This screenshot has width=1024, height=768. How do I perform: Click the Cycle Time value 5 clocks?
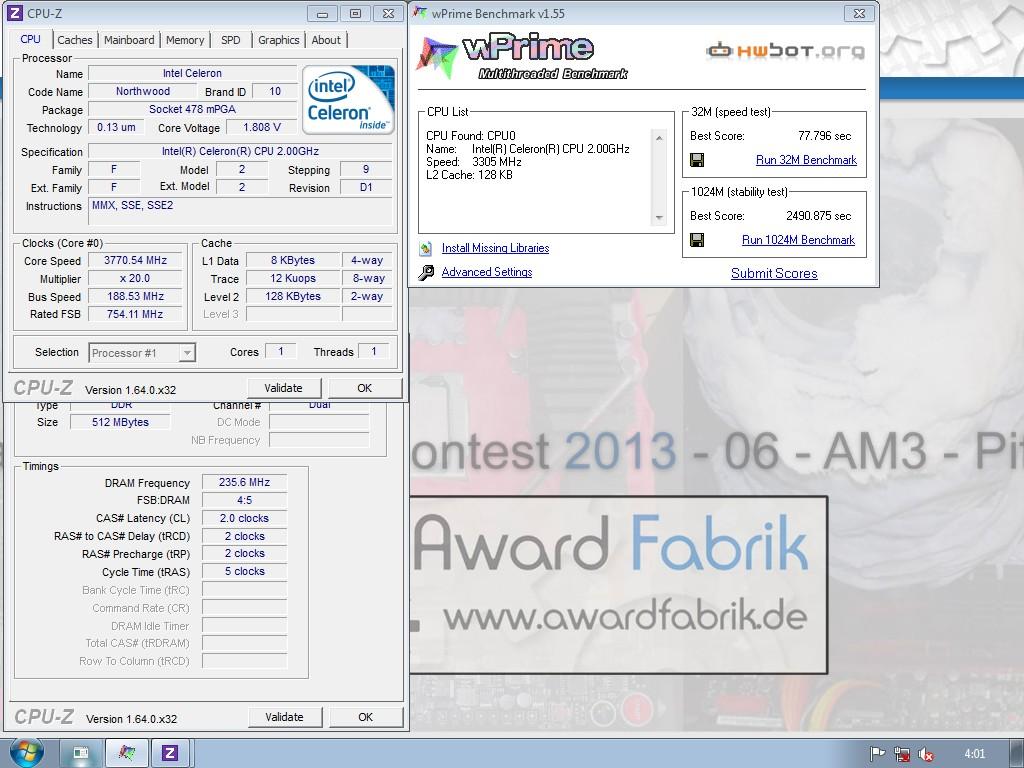244,571
